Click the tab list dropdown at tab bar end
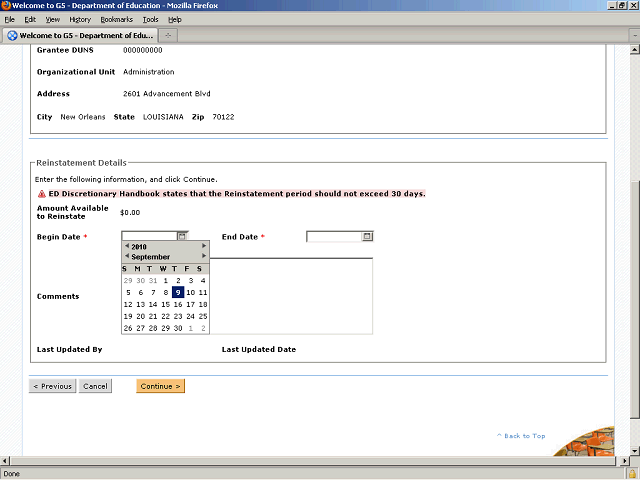This screenshot has width=640, height=480. (635, 36)
